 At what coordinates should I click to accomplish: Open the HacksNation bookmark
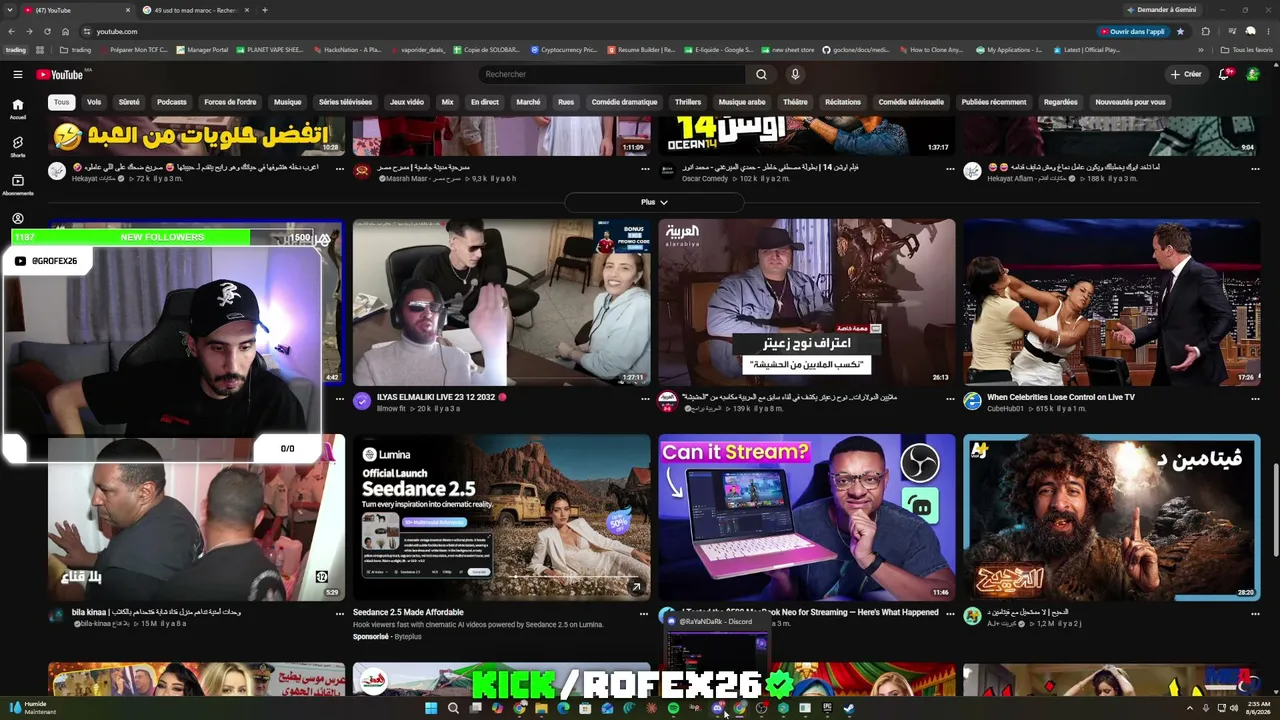coord(347,50)
